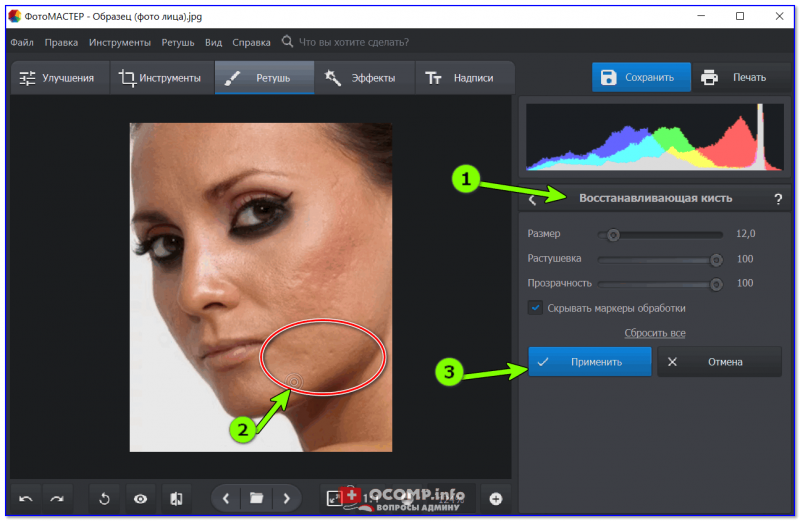The width and height of the screenshot is (800, 521).
Task: Click the Размер value 12,0
Action: (745, 234)
